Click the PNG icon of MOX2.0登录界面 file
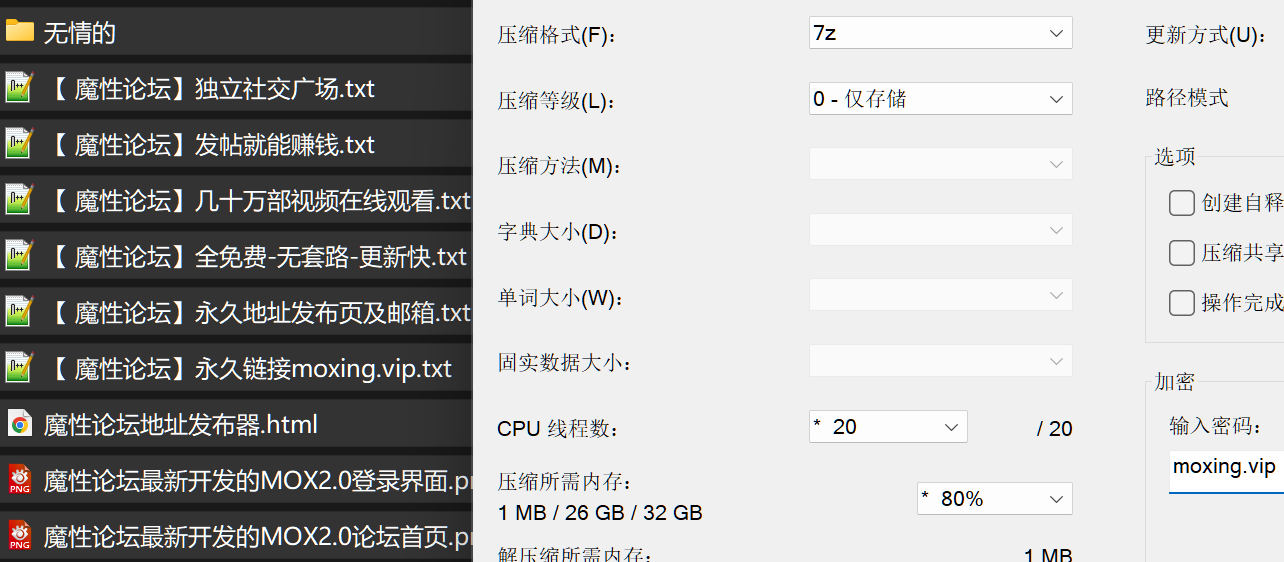This screenshot has width=1284, height=562. point(19,480)
